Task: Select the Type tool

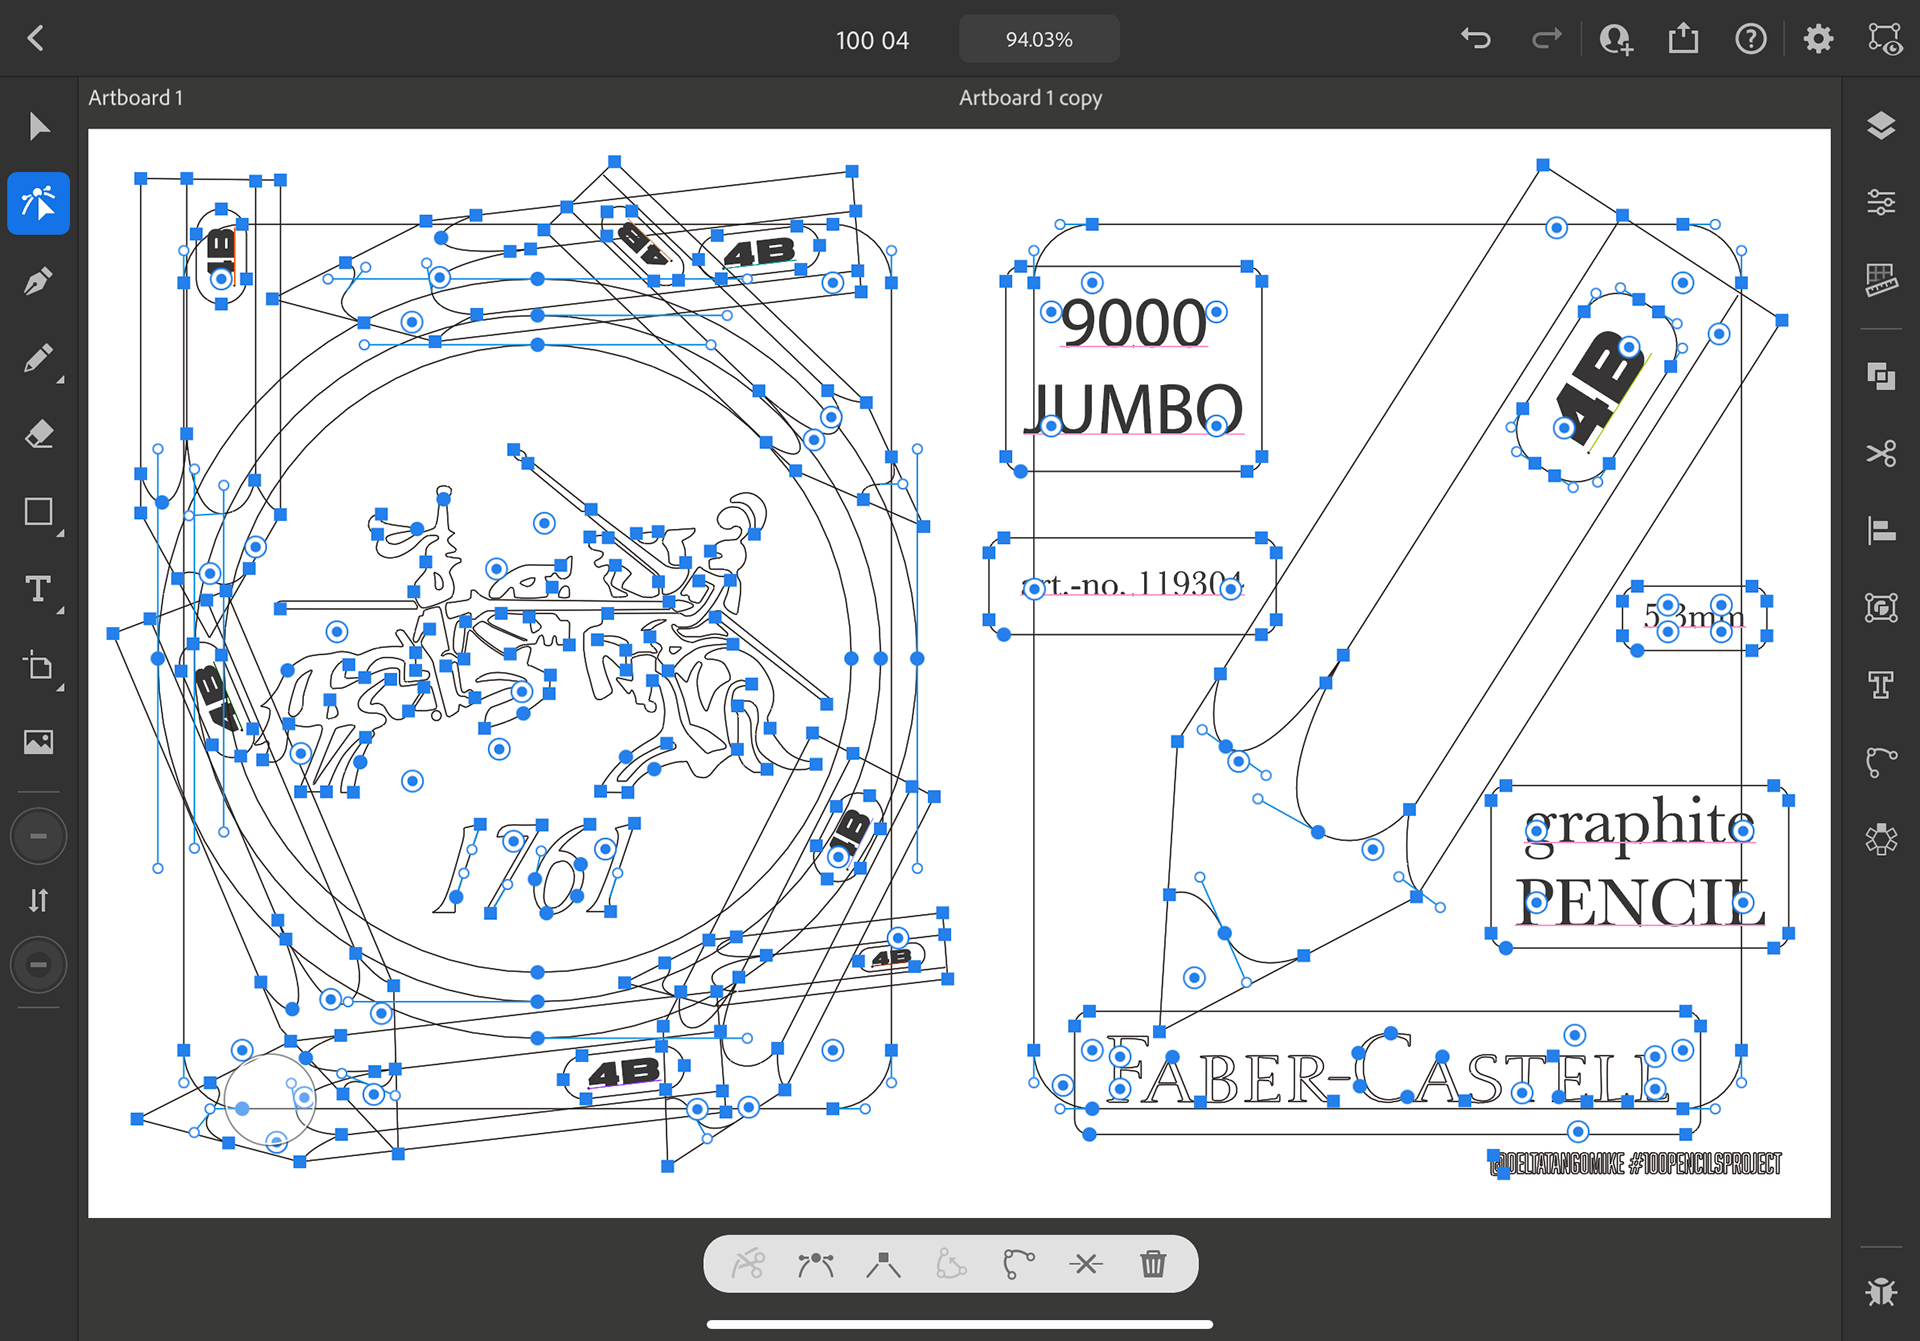Action: click(38, 588)
